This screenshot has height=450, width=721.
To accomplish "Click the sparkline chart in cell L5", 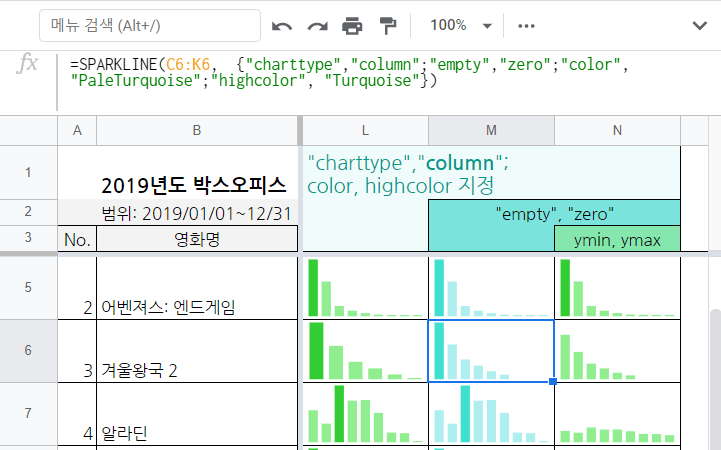I will coord(365,288).
